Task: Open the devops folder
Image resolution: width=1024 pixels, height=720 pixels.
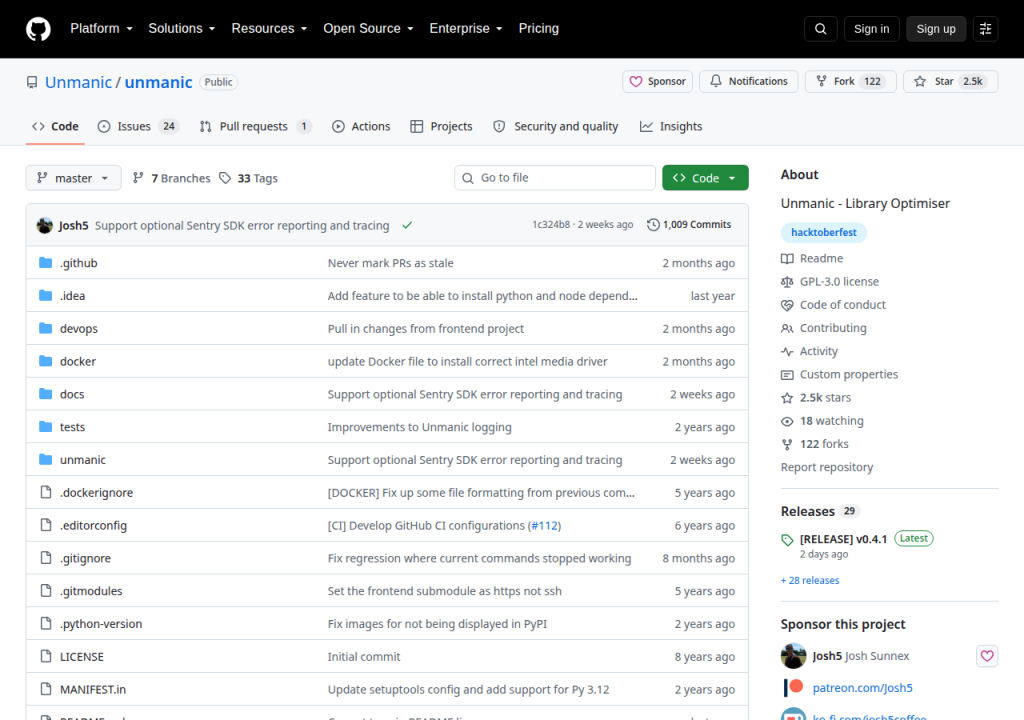Action: [78, 329]
